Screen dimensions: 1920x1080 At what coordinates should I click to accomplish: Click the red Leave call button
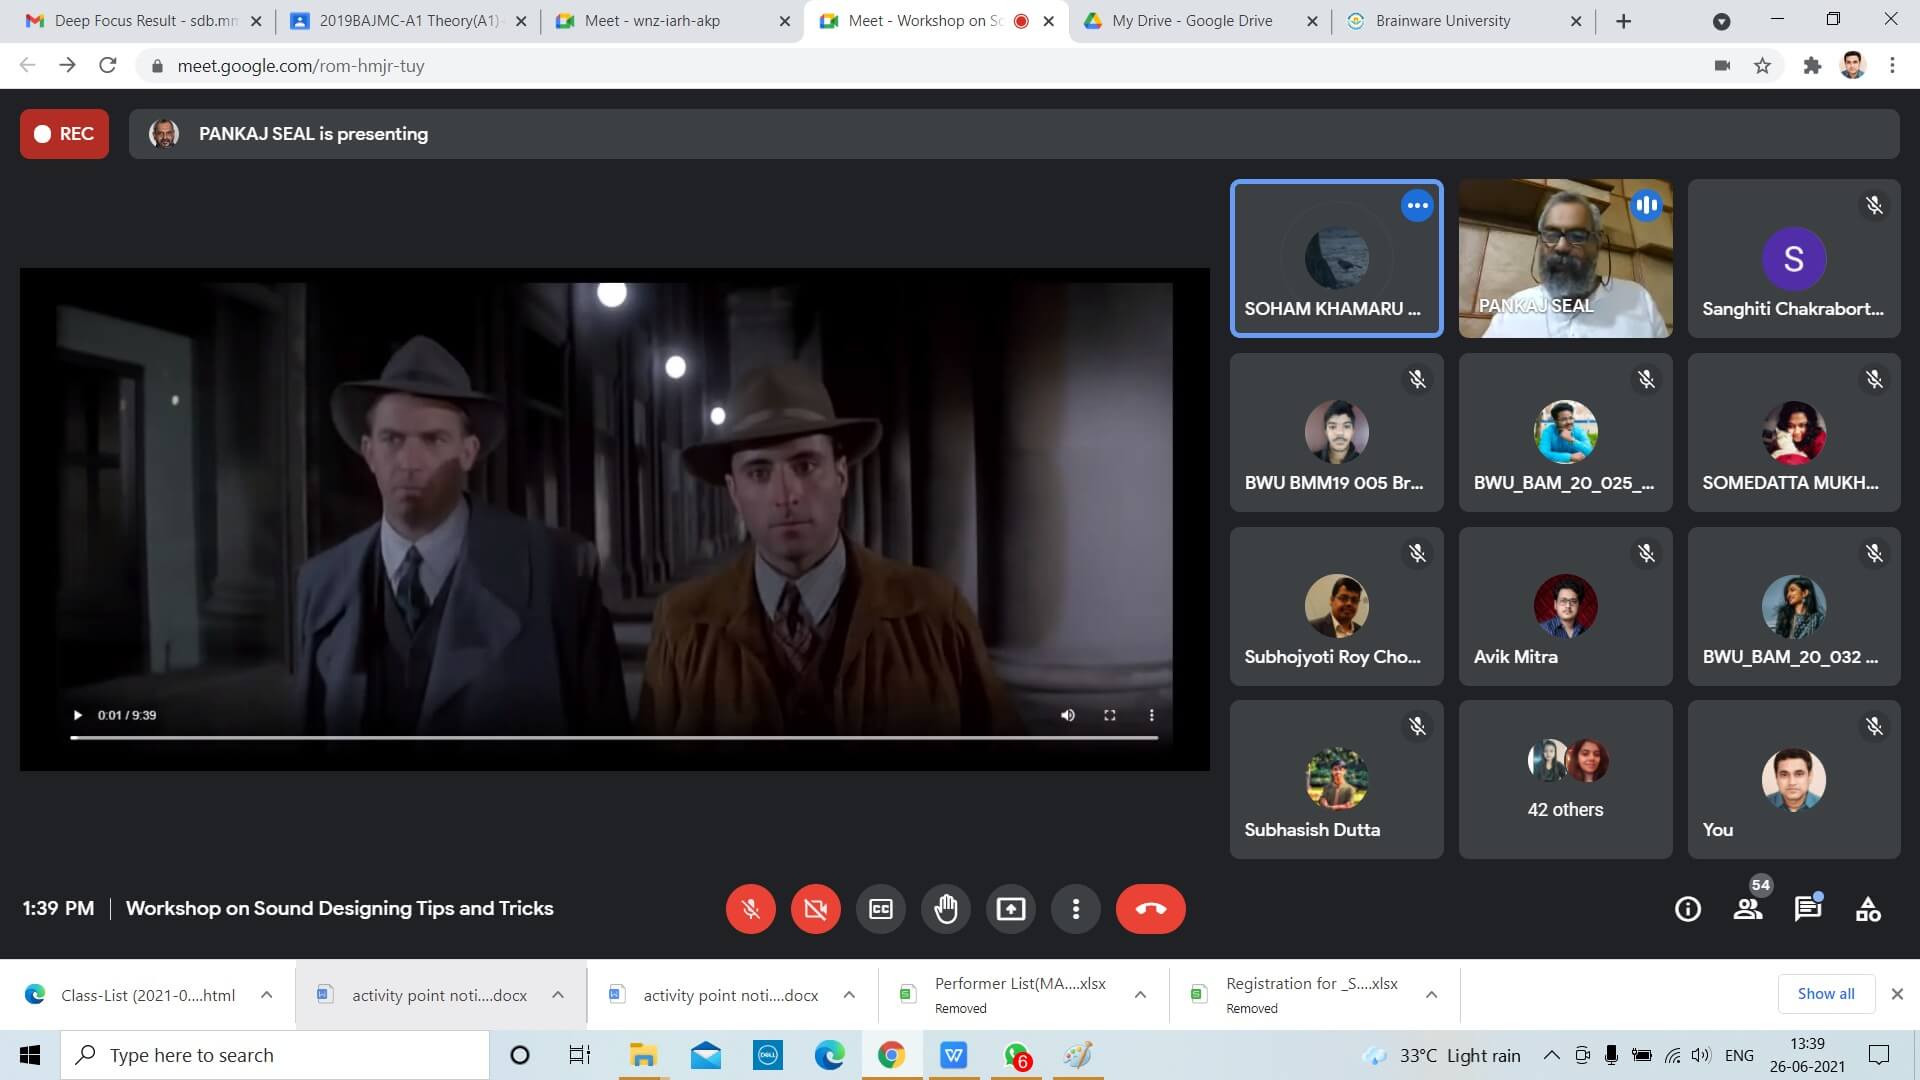(1150, 909)
